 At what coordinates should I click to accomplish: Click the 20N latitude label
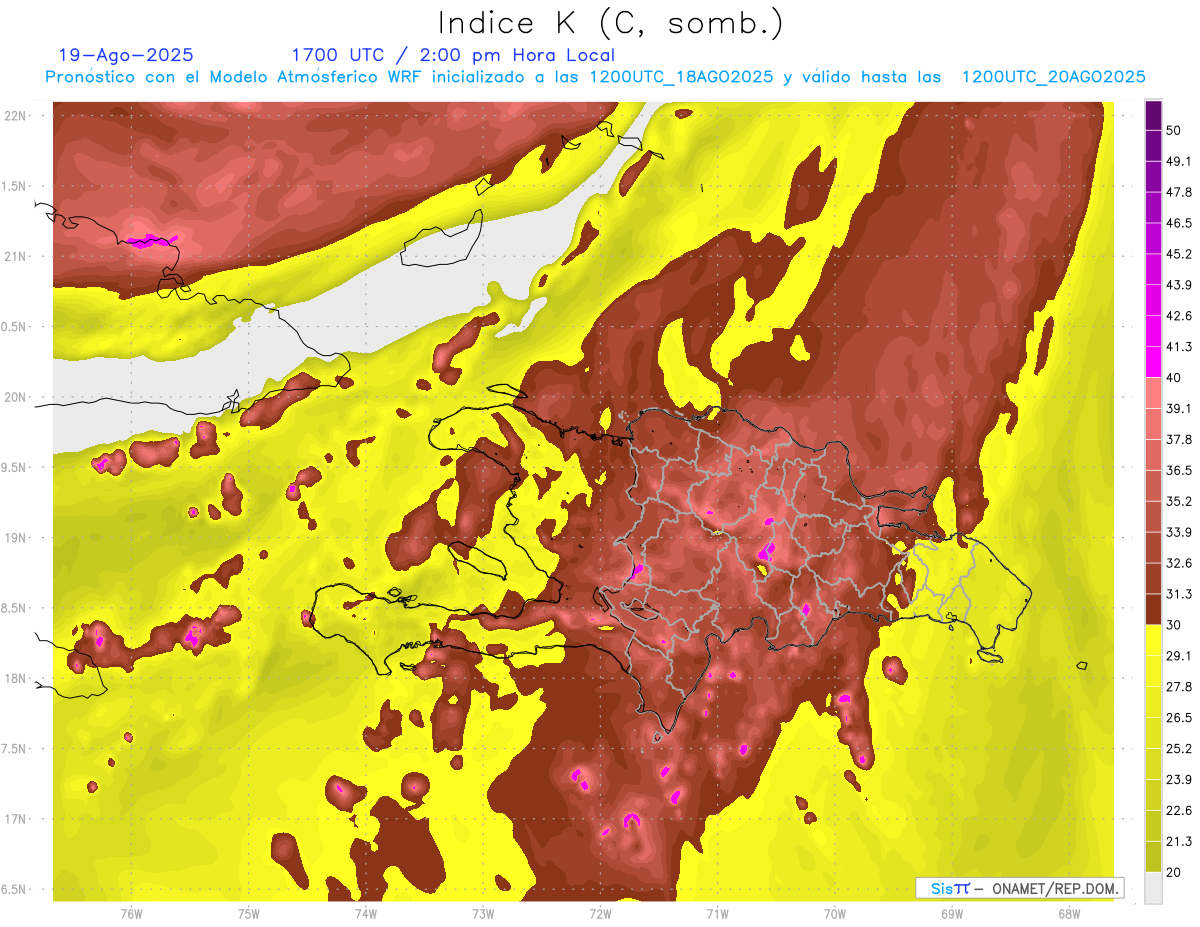16,397
